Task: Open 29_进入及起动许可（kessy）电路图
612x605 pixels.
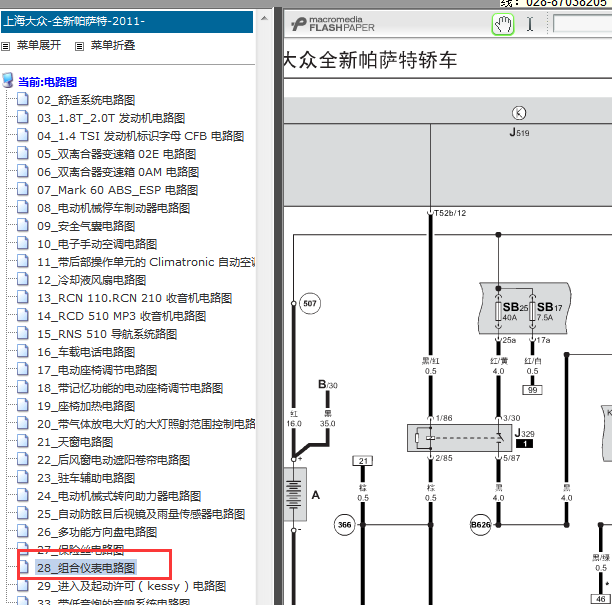Action: click(132, 586)
